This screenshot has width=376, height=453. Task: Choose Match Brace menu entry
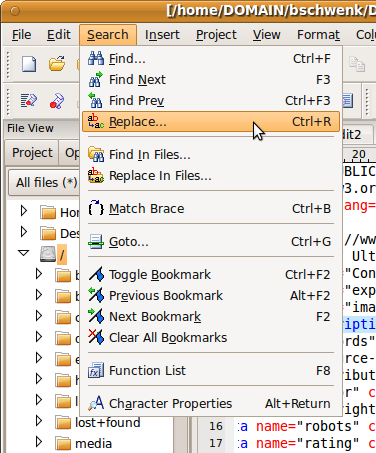pyautogui.click(x=211, y=209)
